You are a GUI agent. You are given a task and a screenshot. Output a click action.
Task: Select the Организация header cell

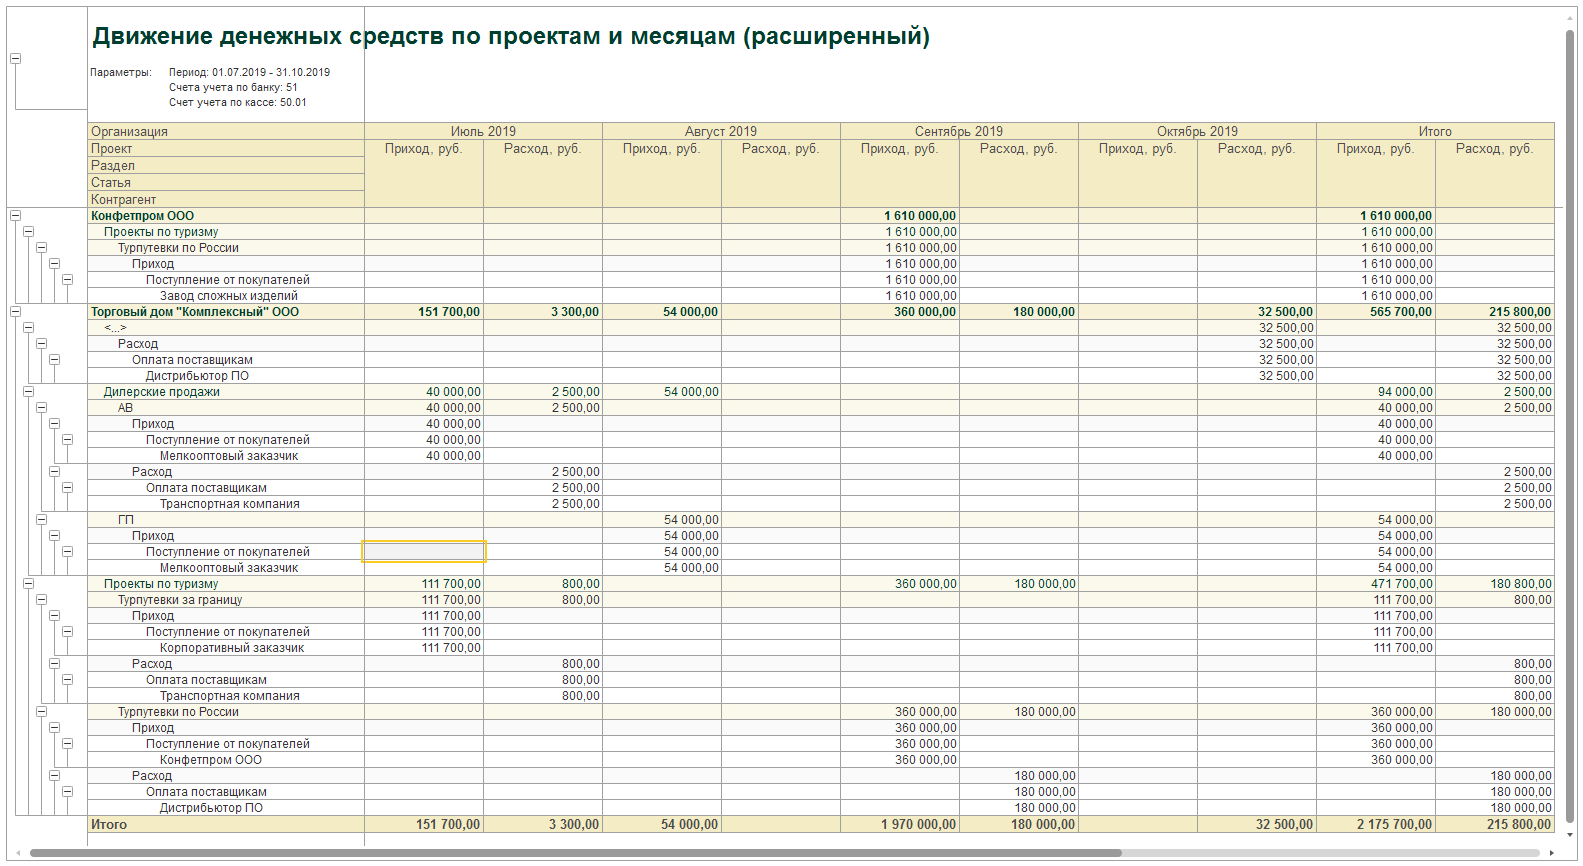(226, 131)
